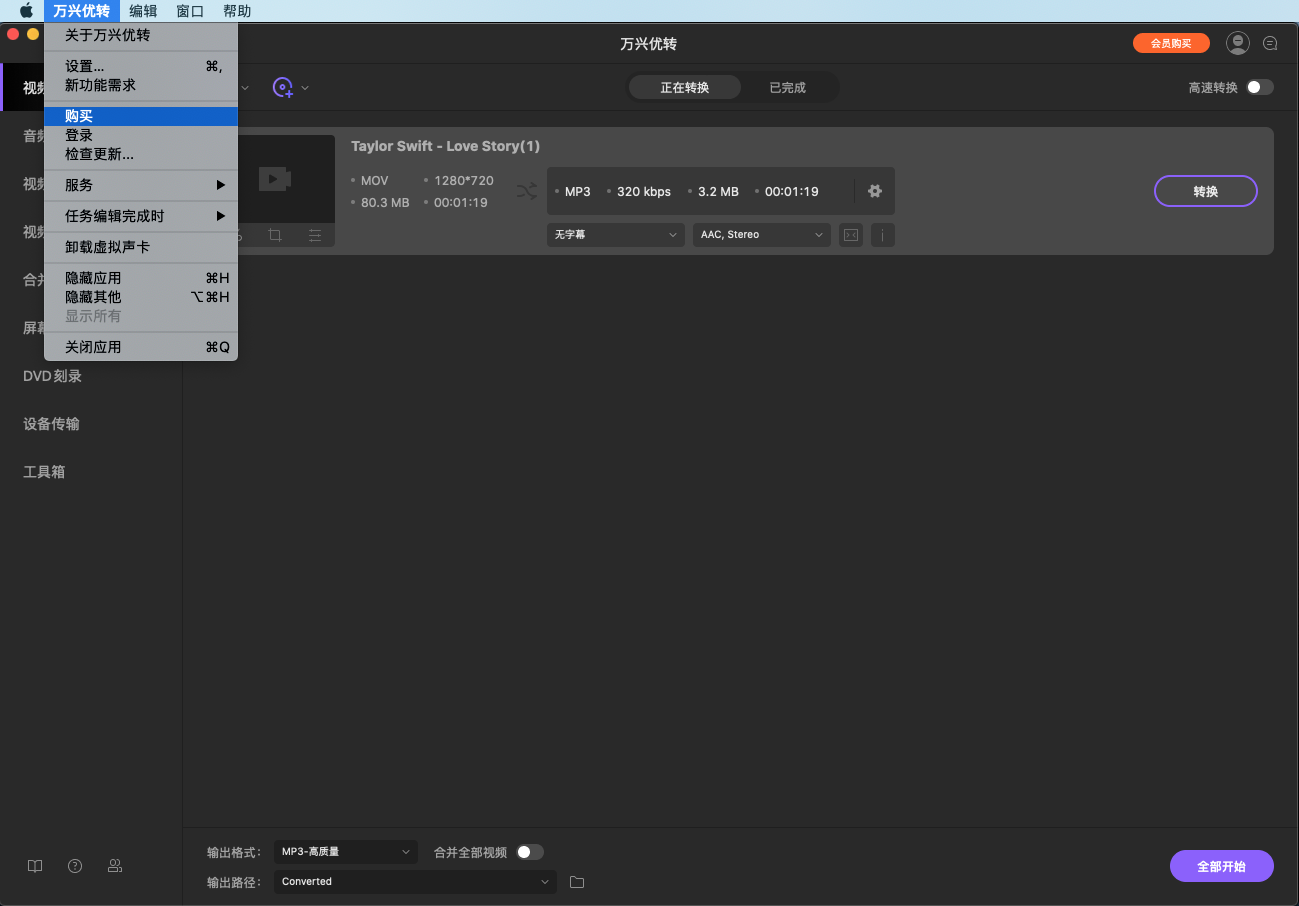Click the help question mark icon

tap(75, 866)
